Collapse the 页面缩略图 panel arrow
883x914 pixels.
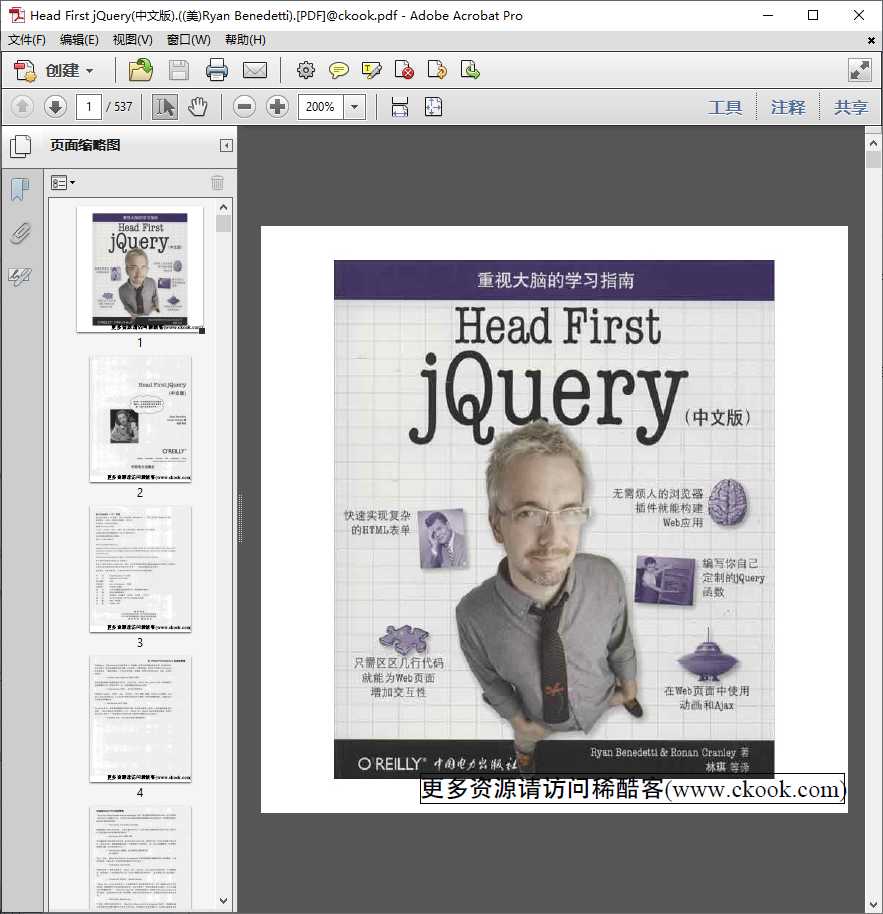226,146
